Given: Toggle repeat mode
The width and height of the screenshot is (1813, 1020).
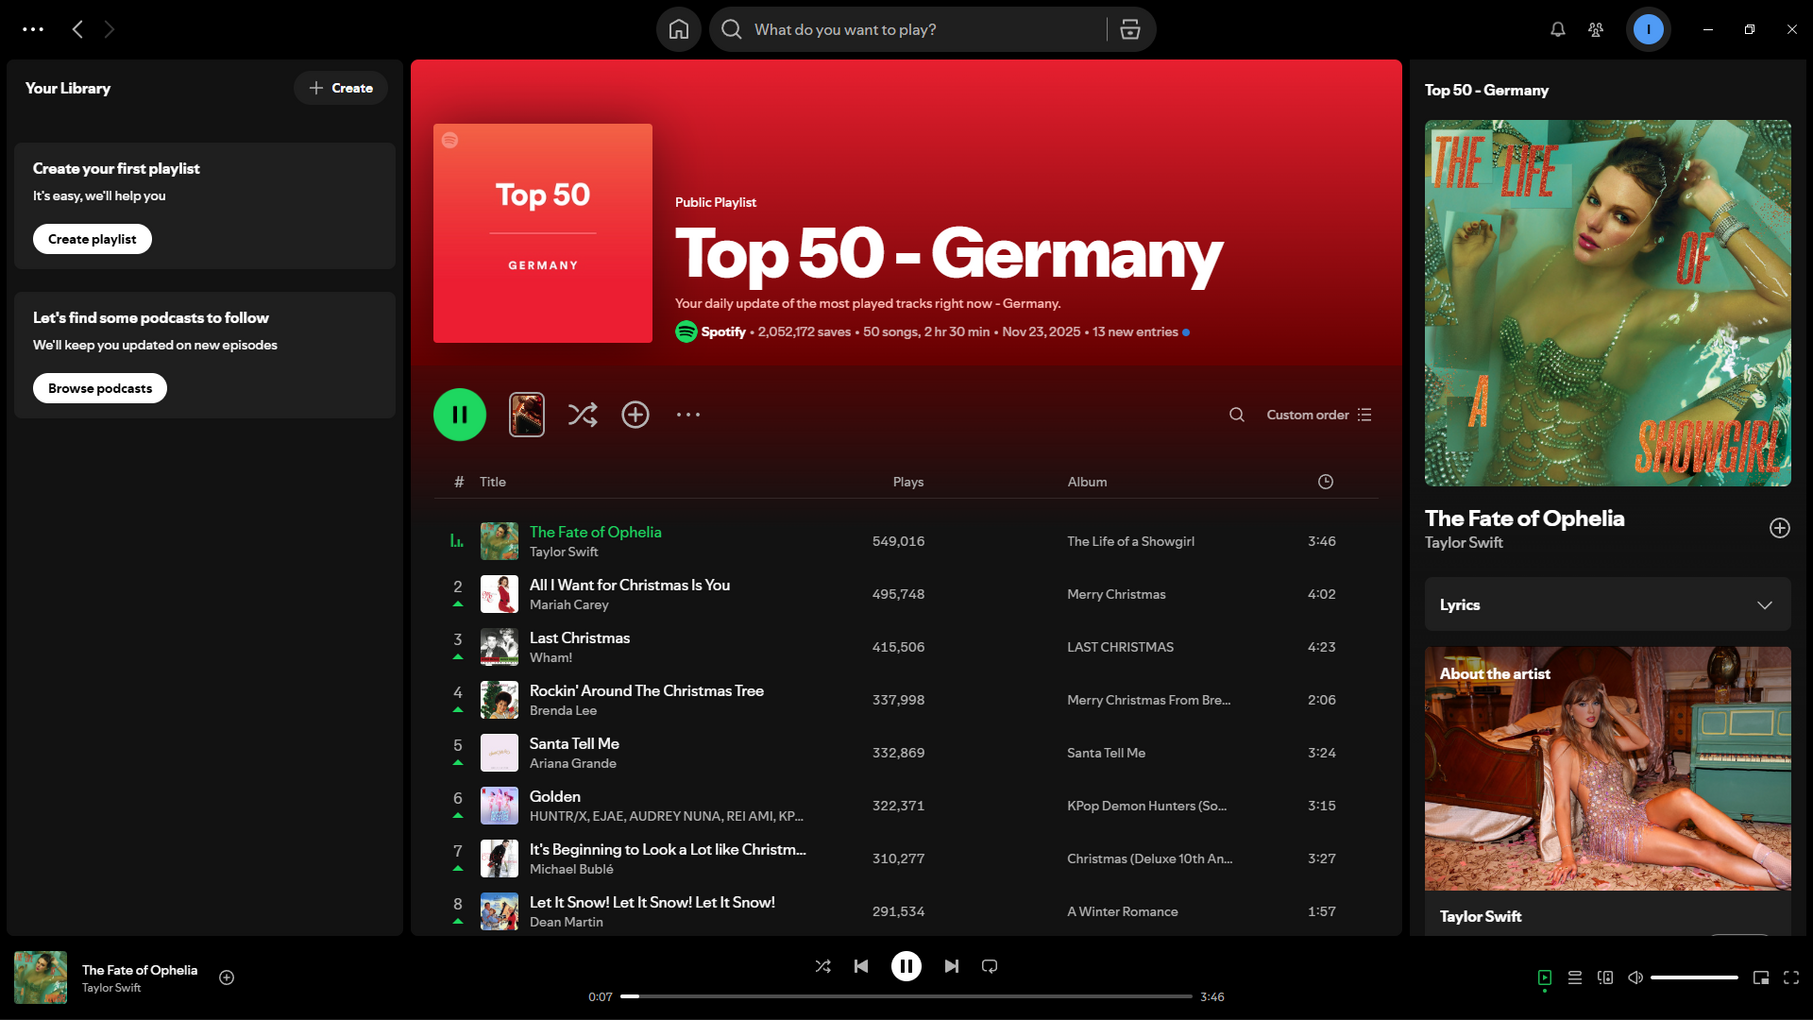Looking at the screenshot, I should [990, 966].
